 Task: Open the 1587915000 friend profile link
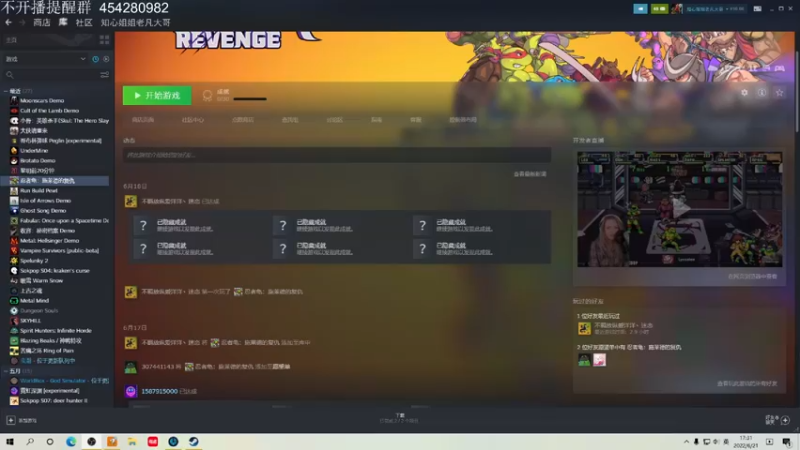click(x=159, y=391)
